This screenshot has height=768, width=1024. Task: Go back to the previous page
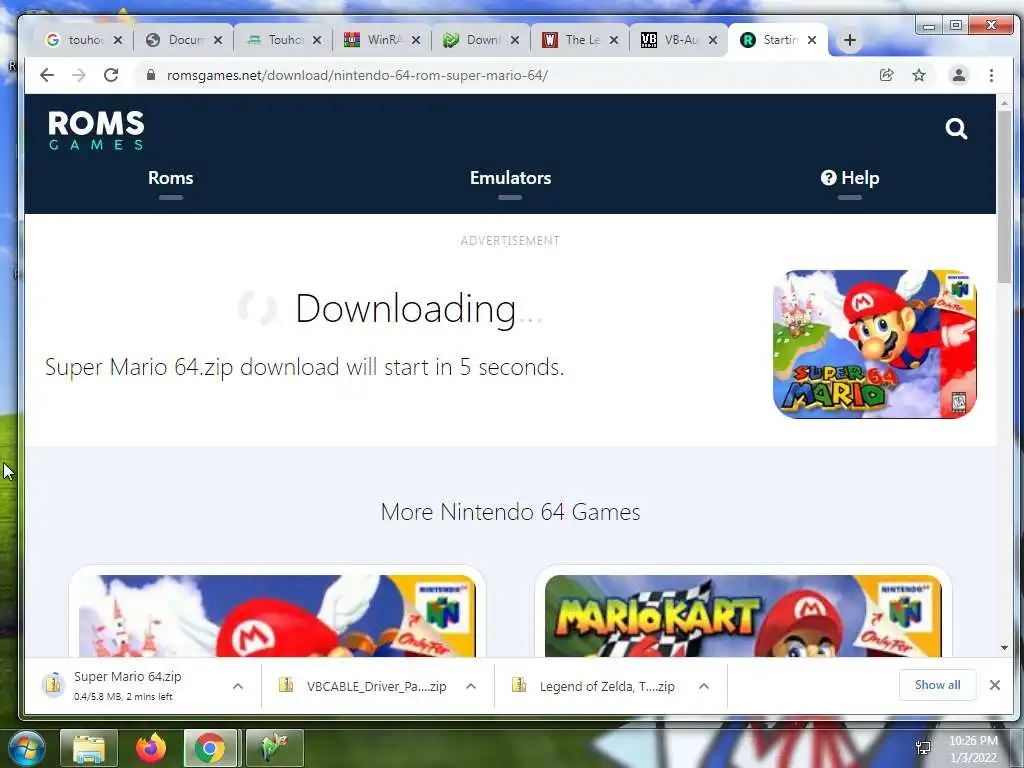point(46,75)
